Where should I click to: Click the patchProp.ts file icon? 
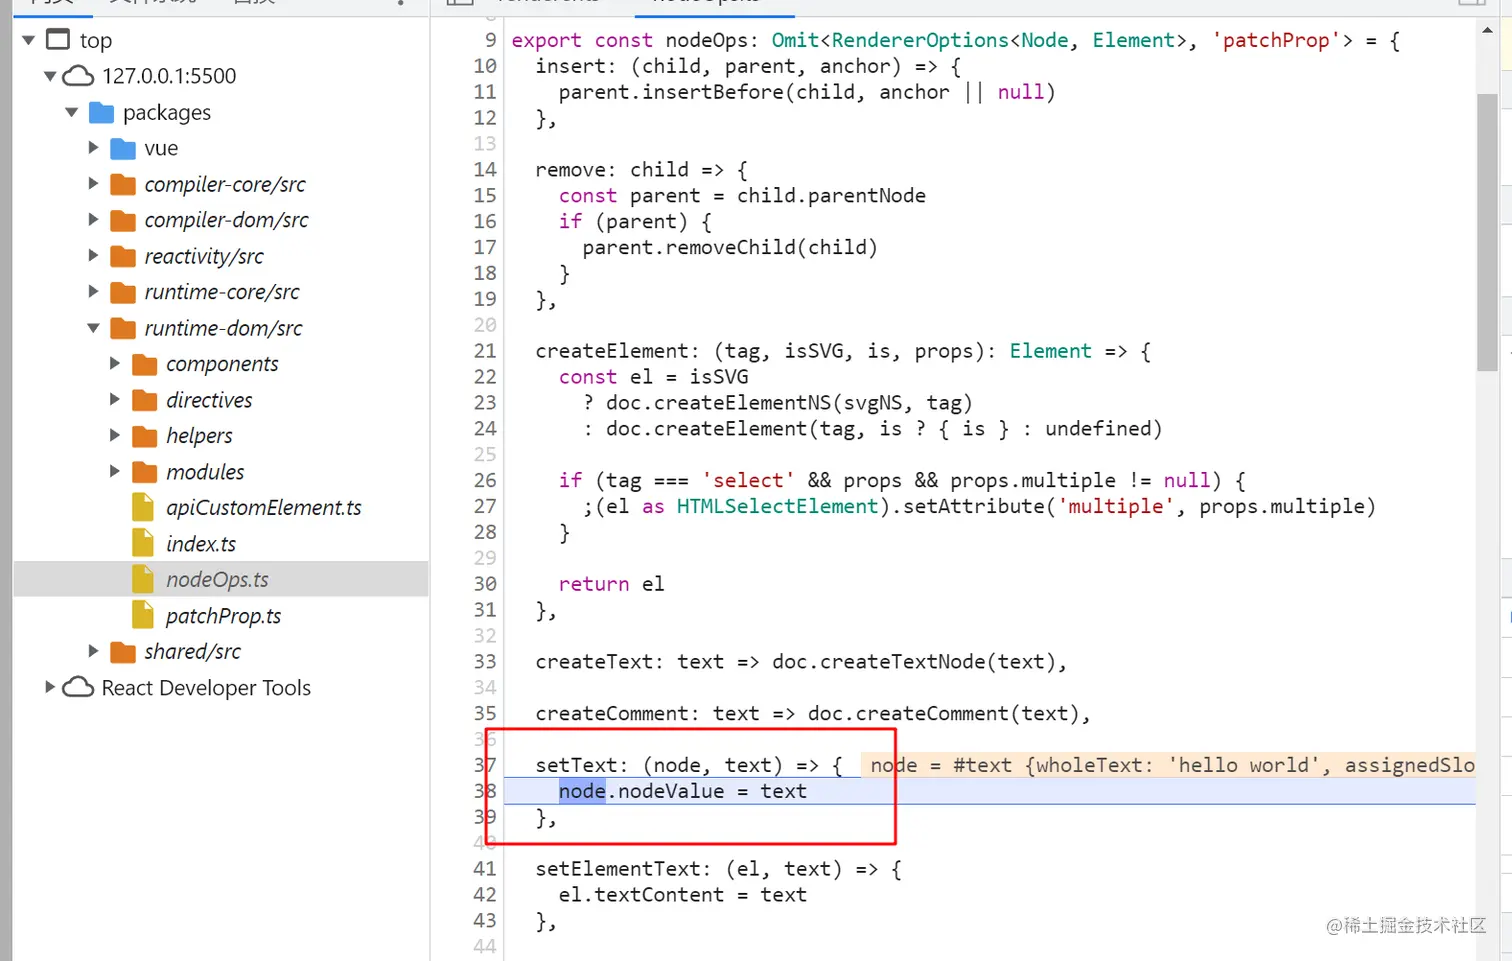click(143, 615)
